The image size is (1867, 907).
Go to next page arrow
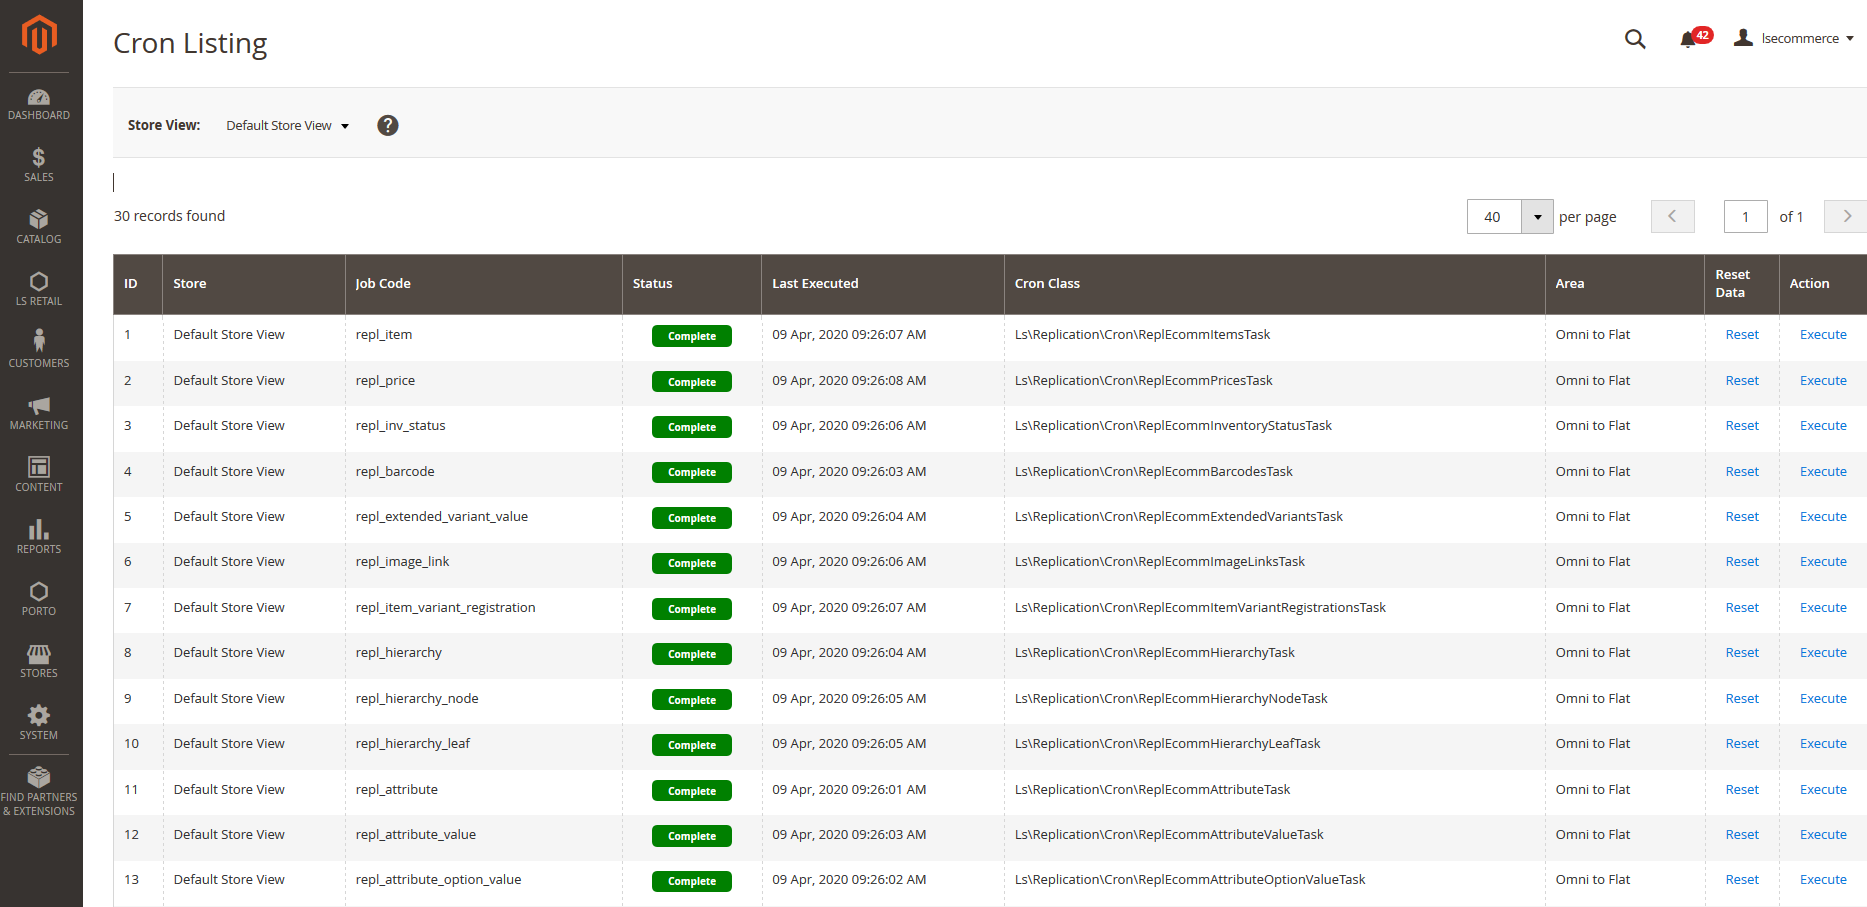click(x=1846, y=217)
